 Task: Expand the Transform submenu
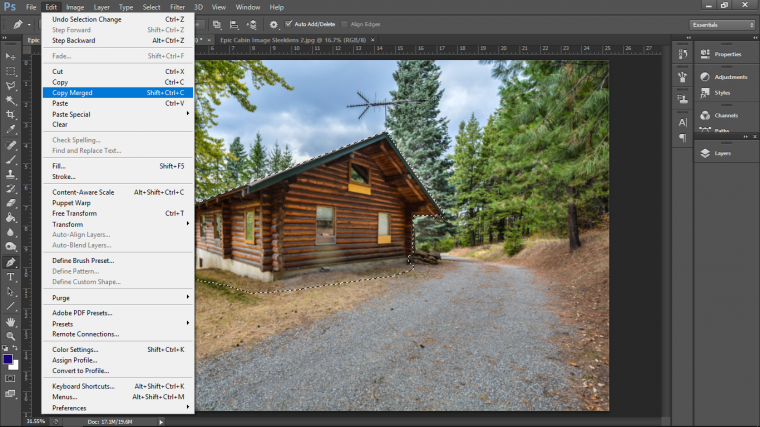coord(118,224)
